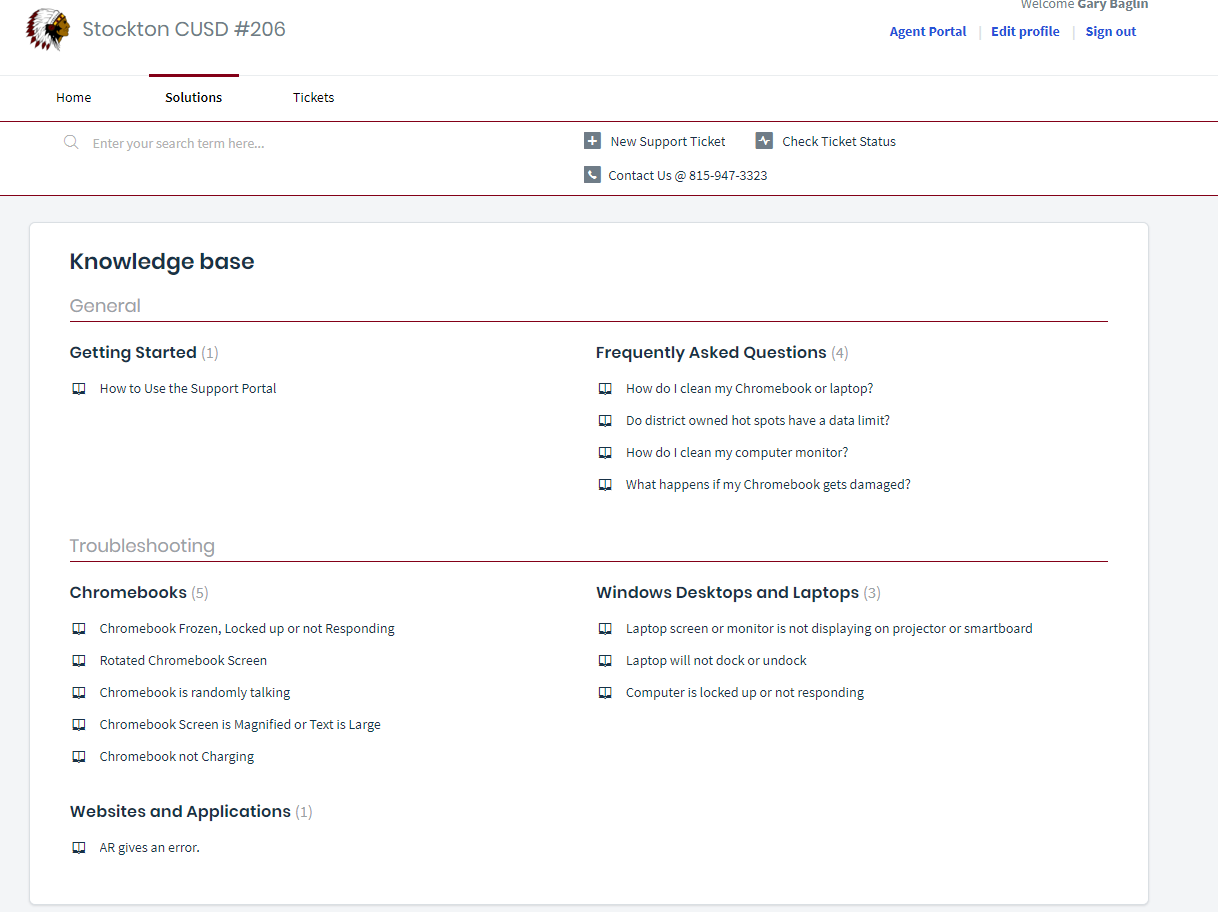The image size is (1218, 912).
Task: Click book icon beside Chromebook Screen is Magnified
Action: click(79, 725)
